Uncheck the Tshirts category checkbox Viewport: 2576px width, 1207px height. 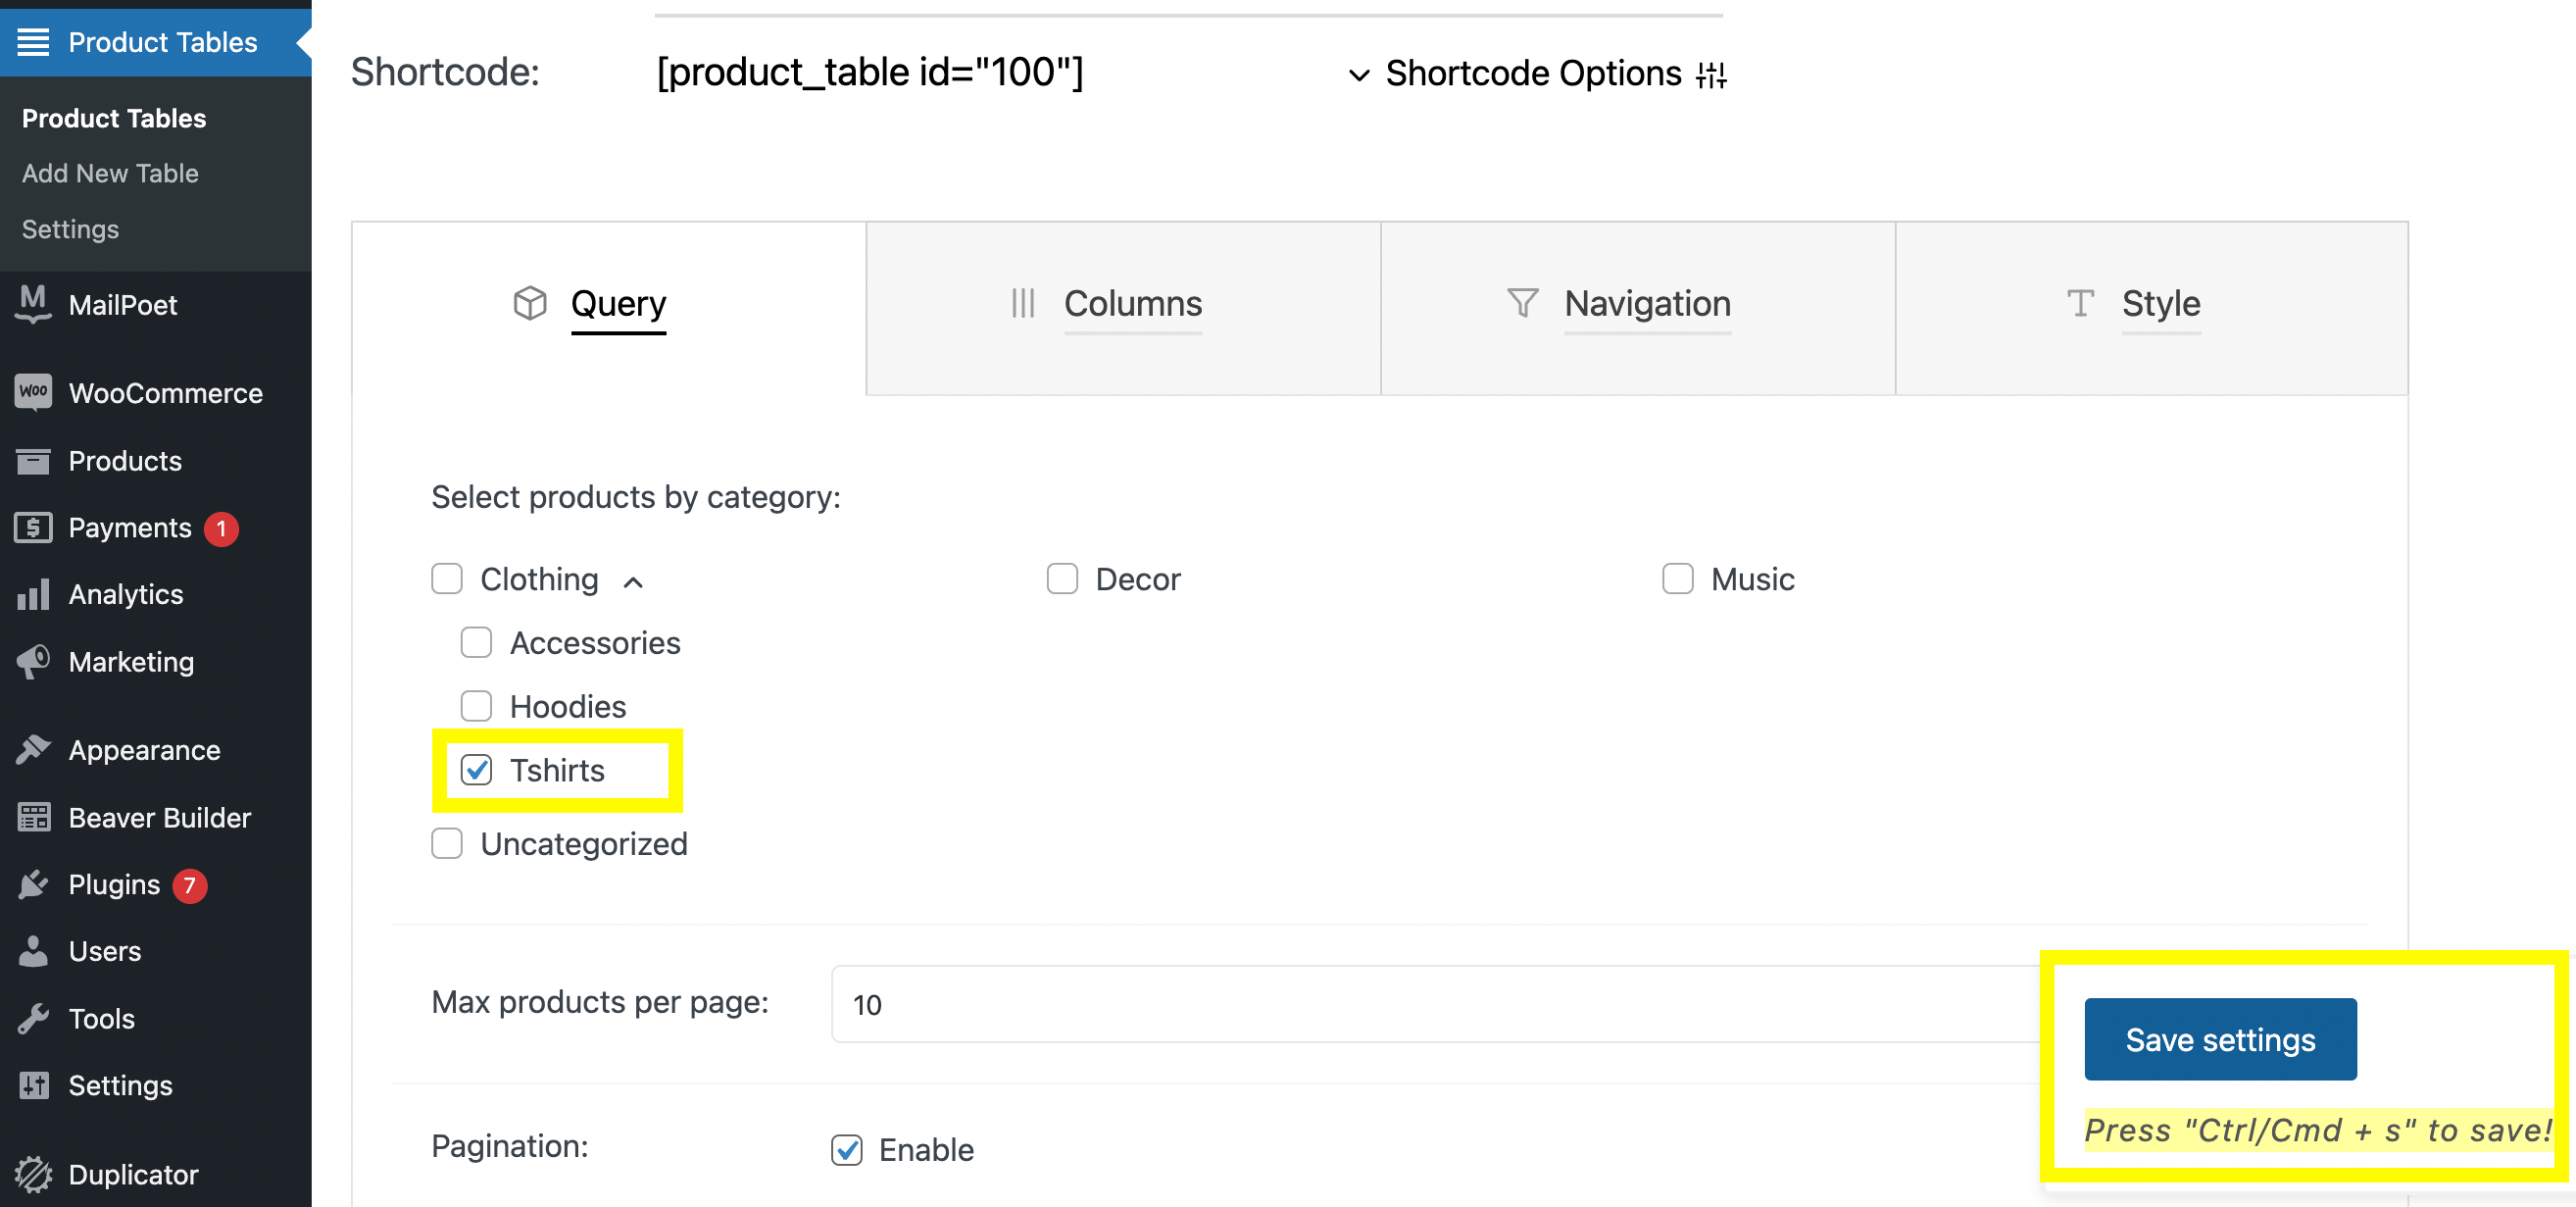[x=476, y=770]
